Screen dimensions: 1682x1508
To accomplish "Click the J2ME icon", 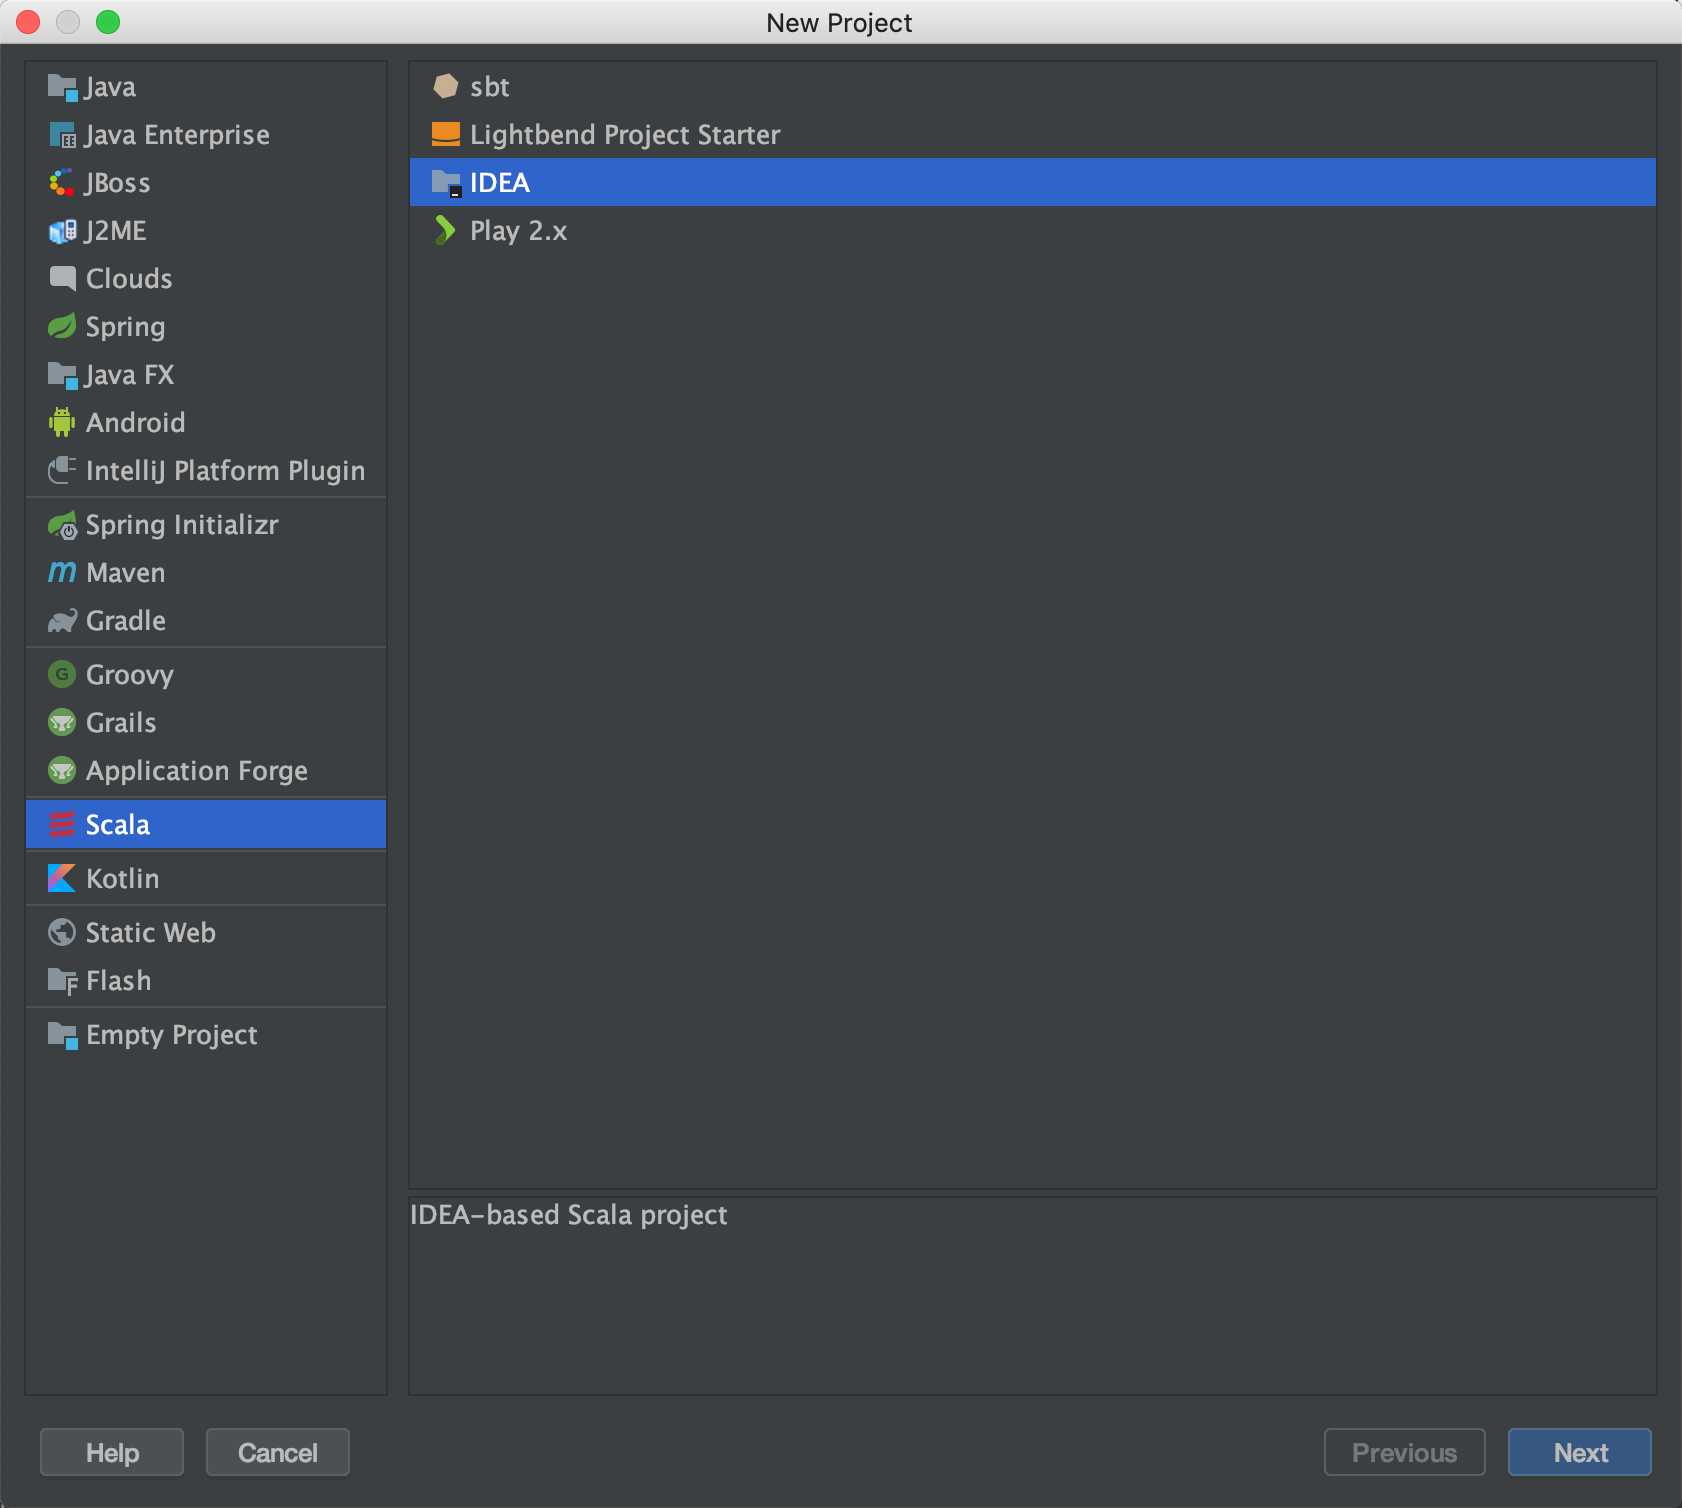I will (x=62, y=231).
